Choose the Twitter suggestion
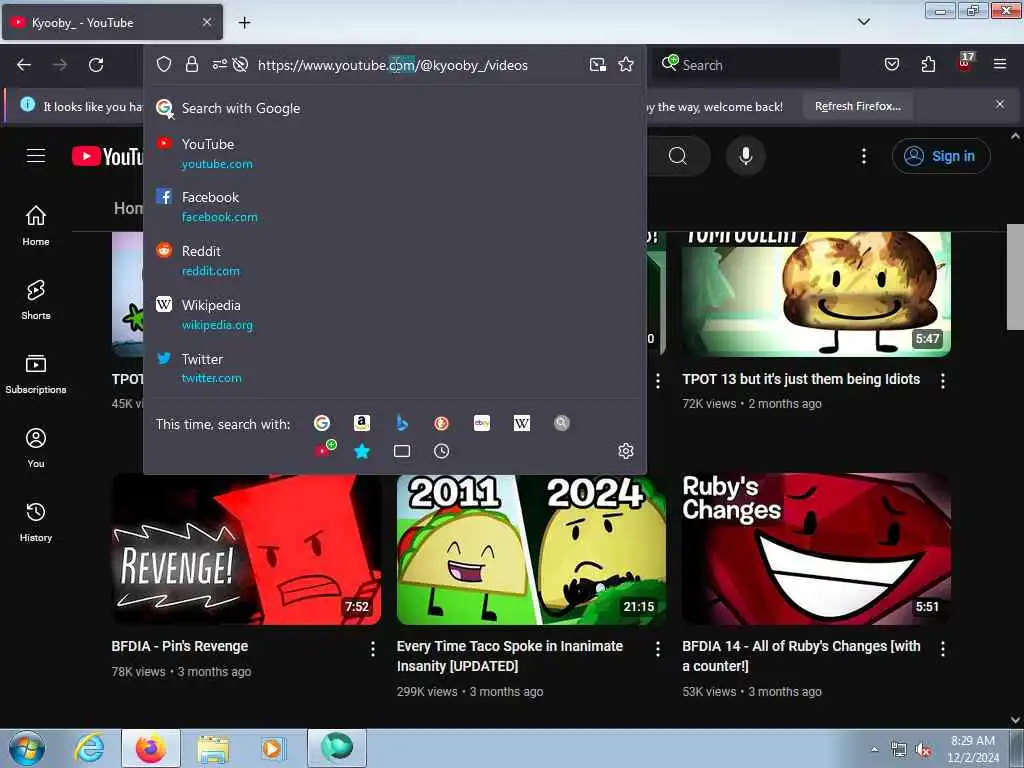The width and height of the screenshot is (1024, 768). pyautogui.click(x=394, y=368)
